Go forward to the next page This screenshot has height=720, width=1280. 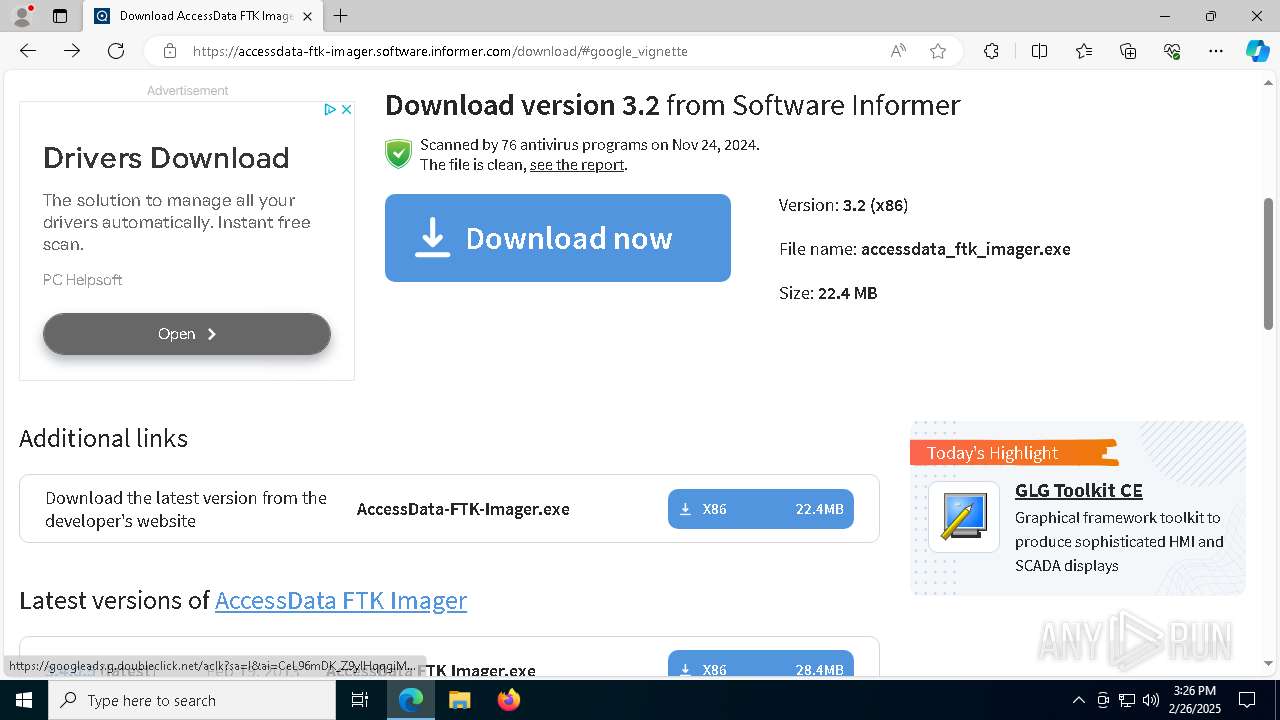pos(72,51)
